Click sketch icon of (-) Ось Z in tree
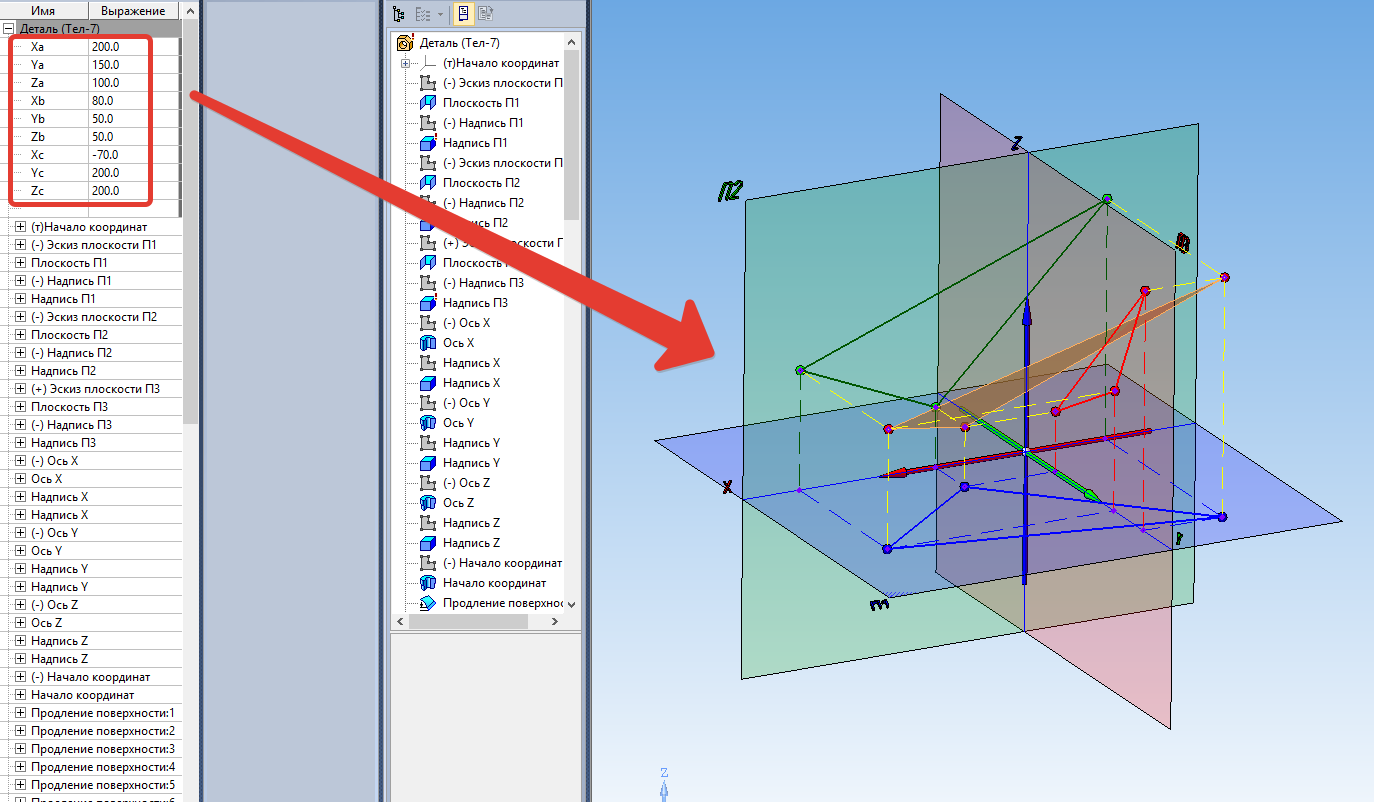1374x802 pixels. tap(428, 483)
